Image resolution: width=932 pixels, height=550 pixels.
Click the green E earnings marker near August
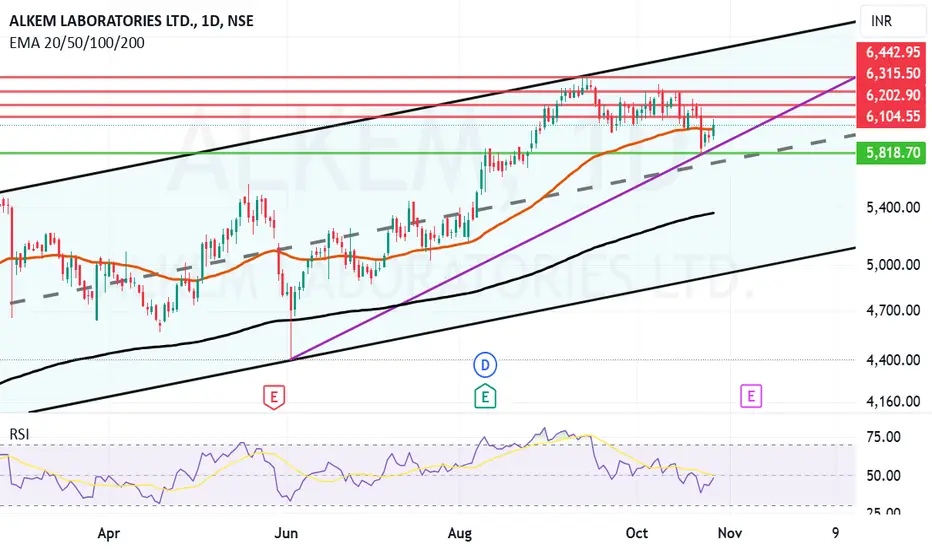(x=485, y=397)
